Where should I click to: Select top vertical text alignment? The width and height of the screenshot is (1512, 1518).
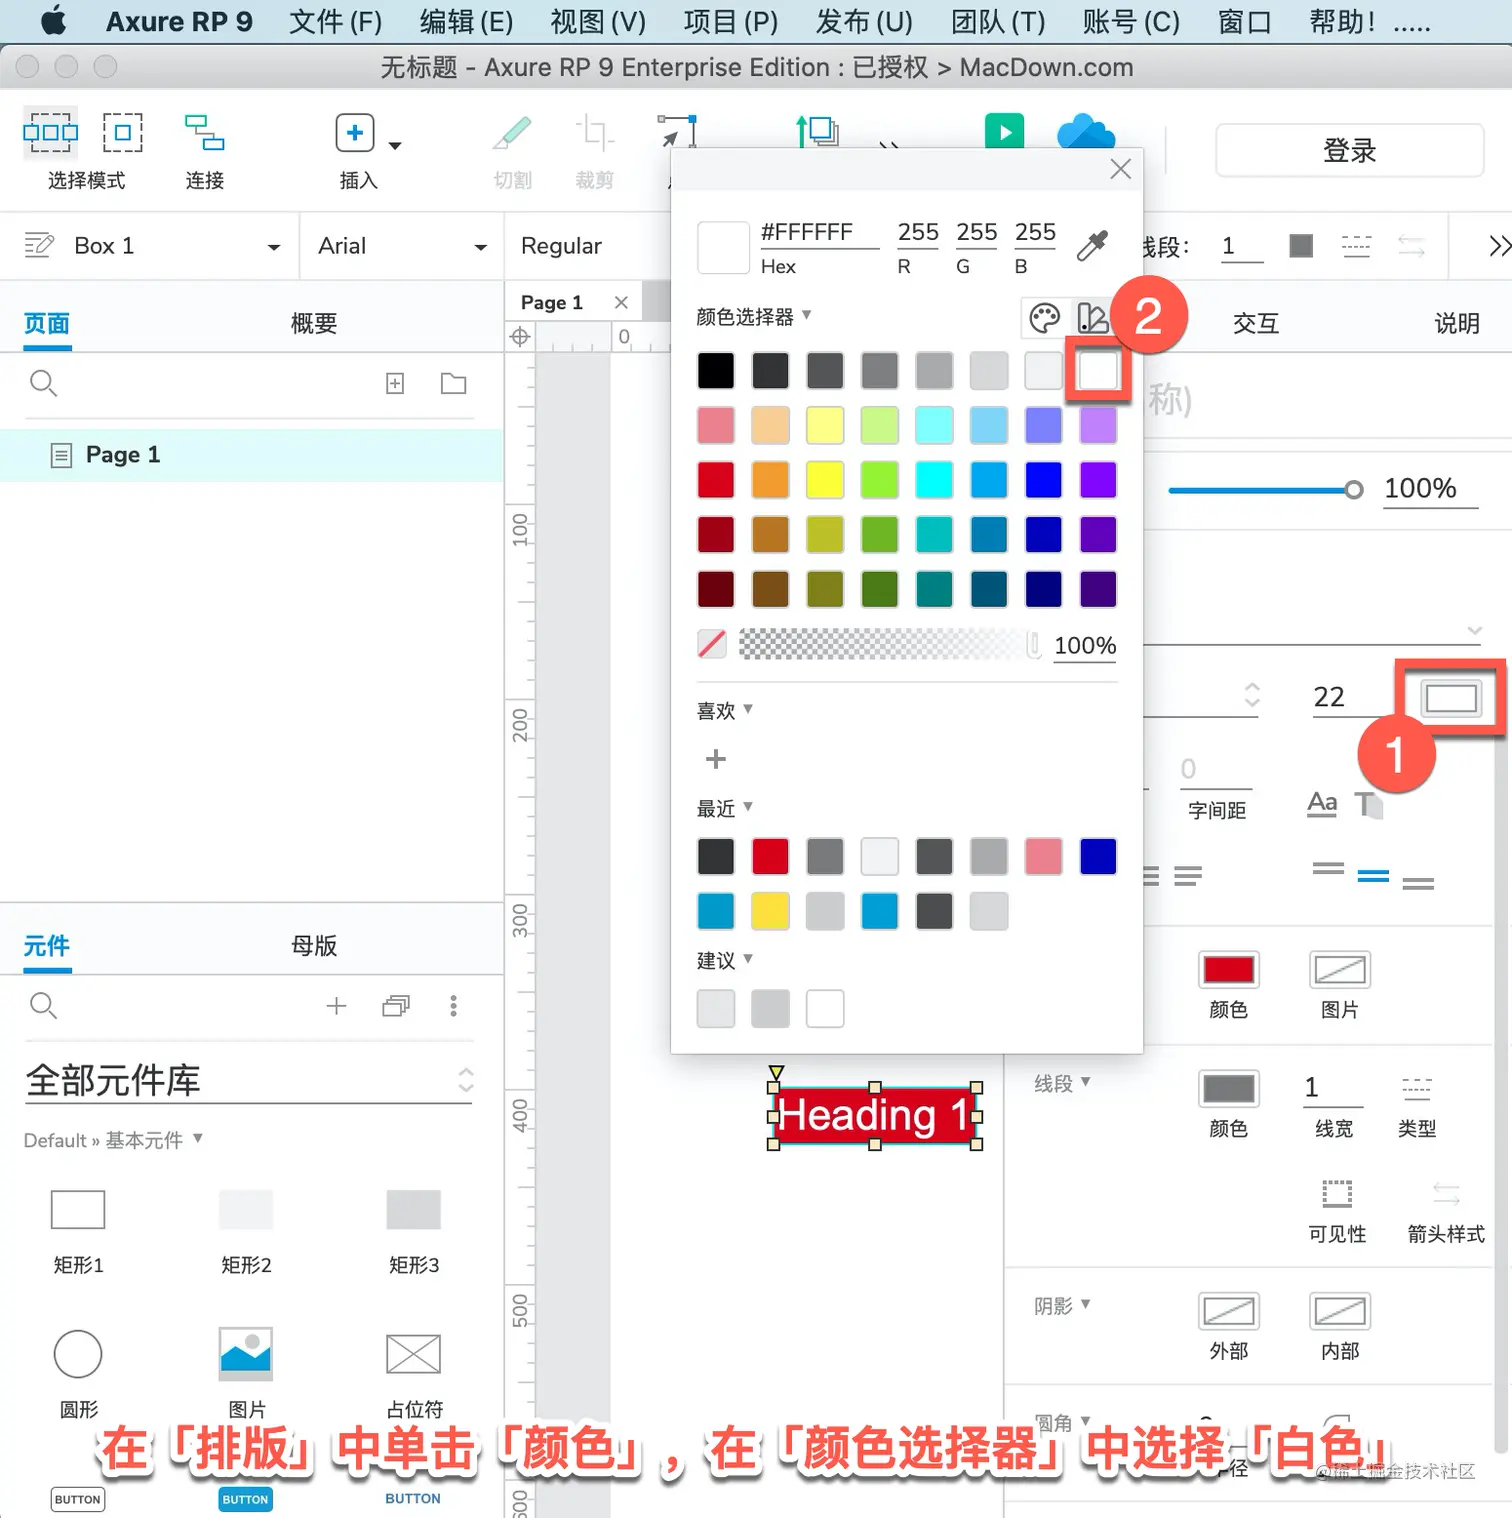(1328, 869)
